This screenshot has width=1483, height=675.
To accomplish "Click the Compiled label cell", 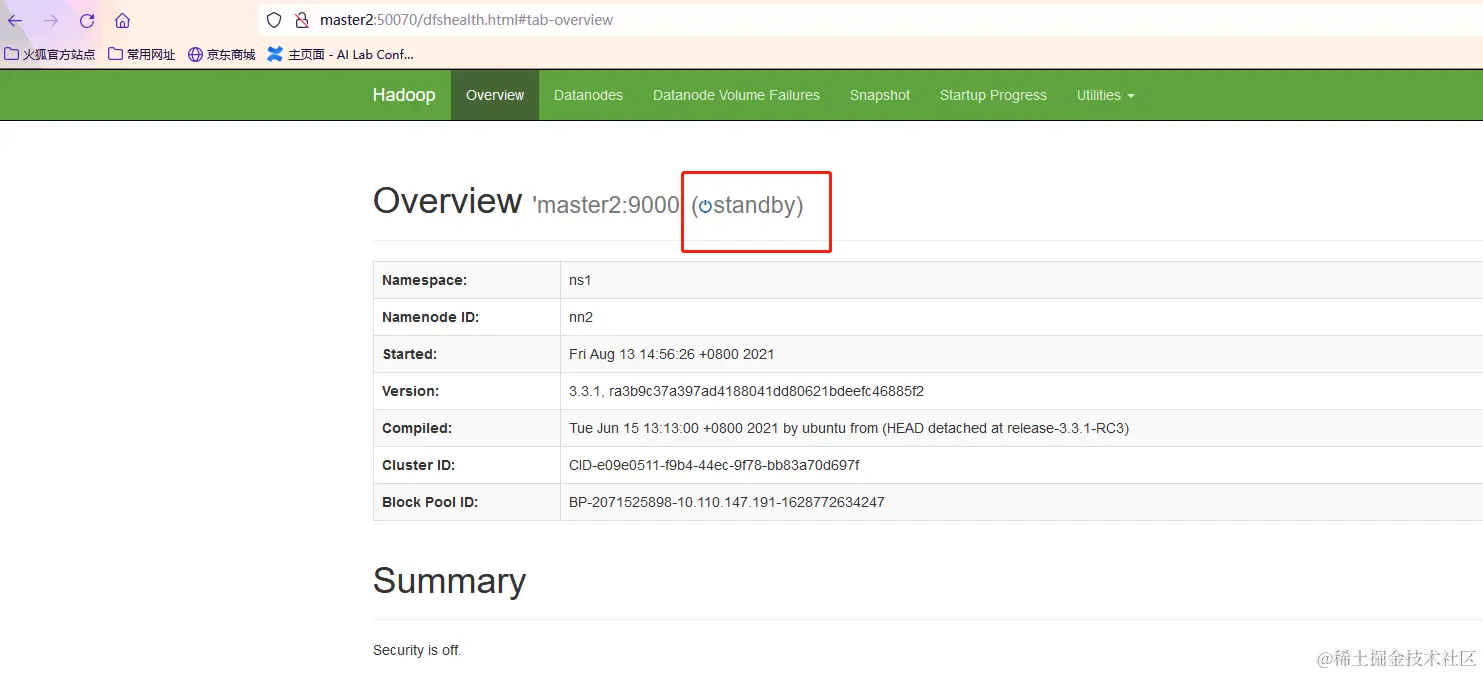I will [467, 428].
